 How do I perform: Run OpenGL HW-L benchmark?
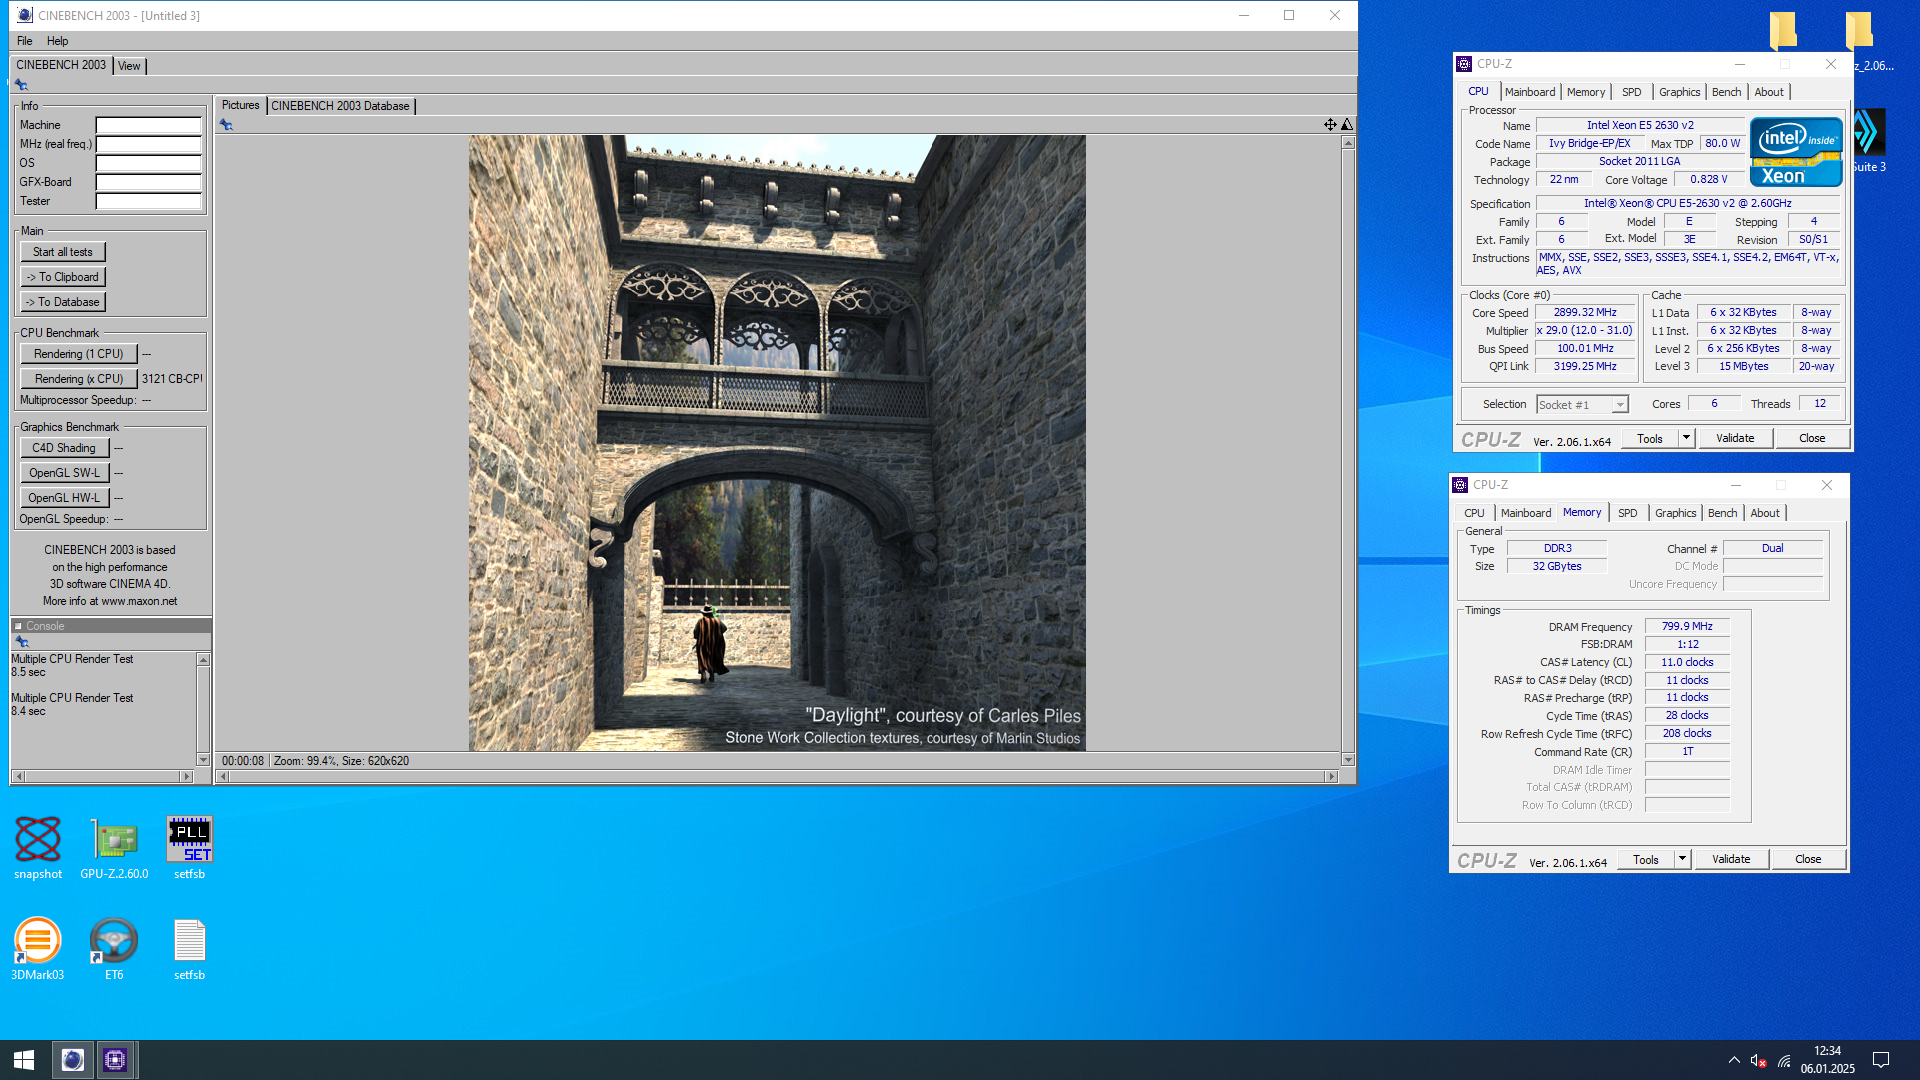coord(64,498)
